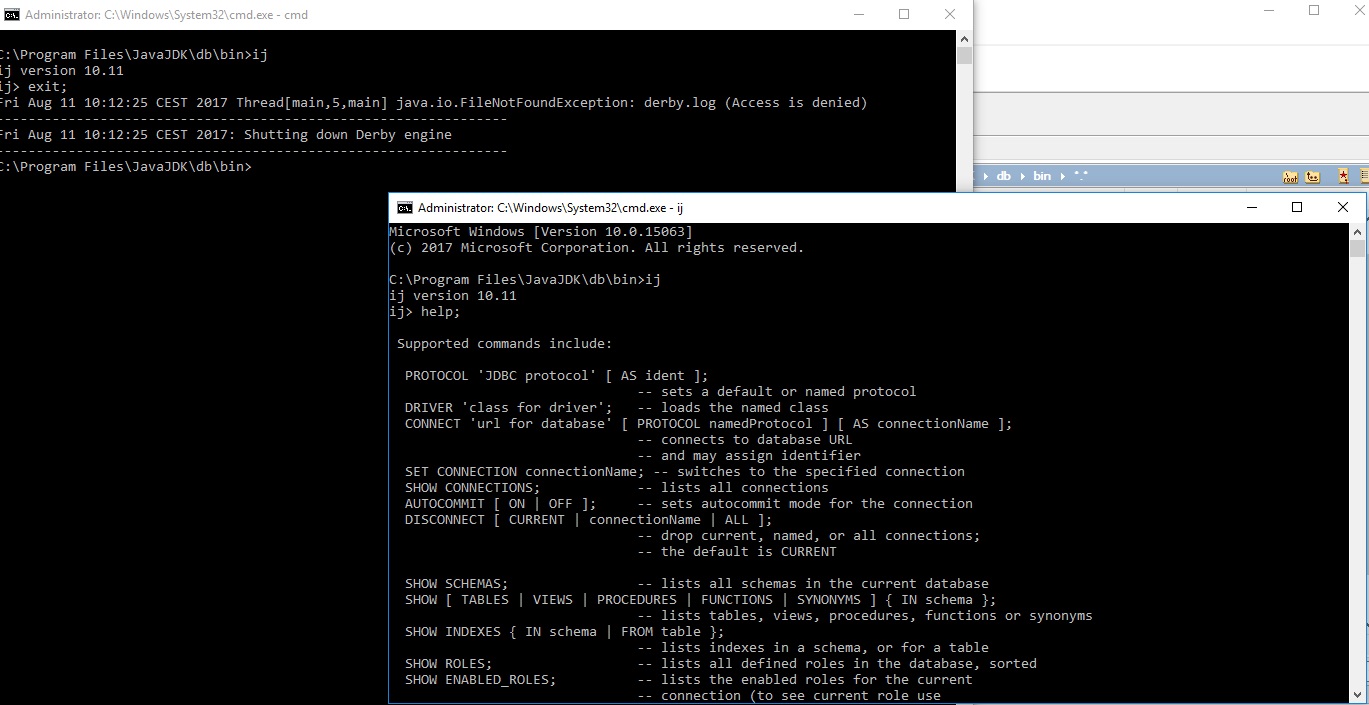Viewport: 1369px width, 705px height.
Task: Click the 'DRIVER 'class for driver';' text
Action: click(x=509, y=408)
